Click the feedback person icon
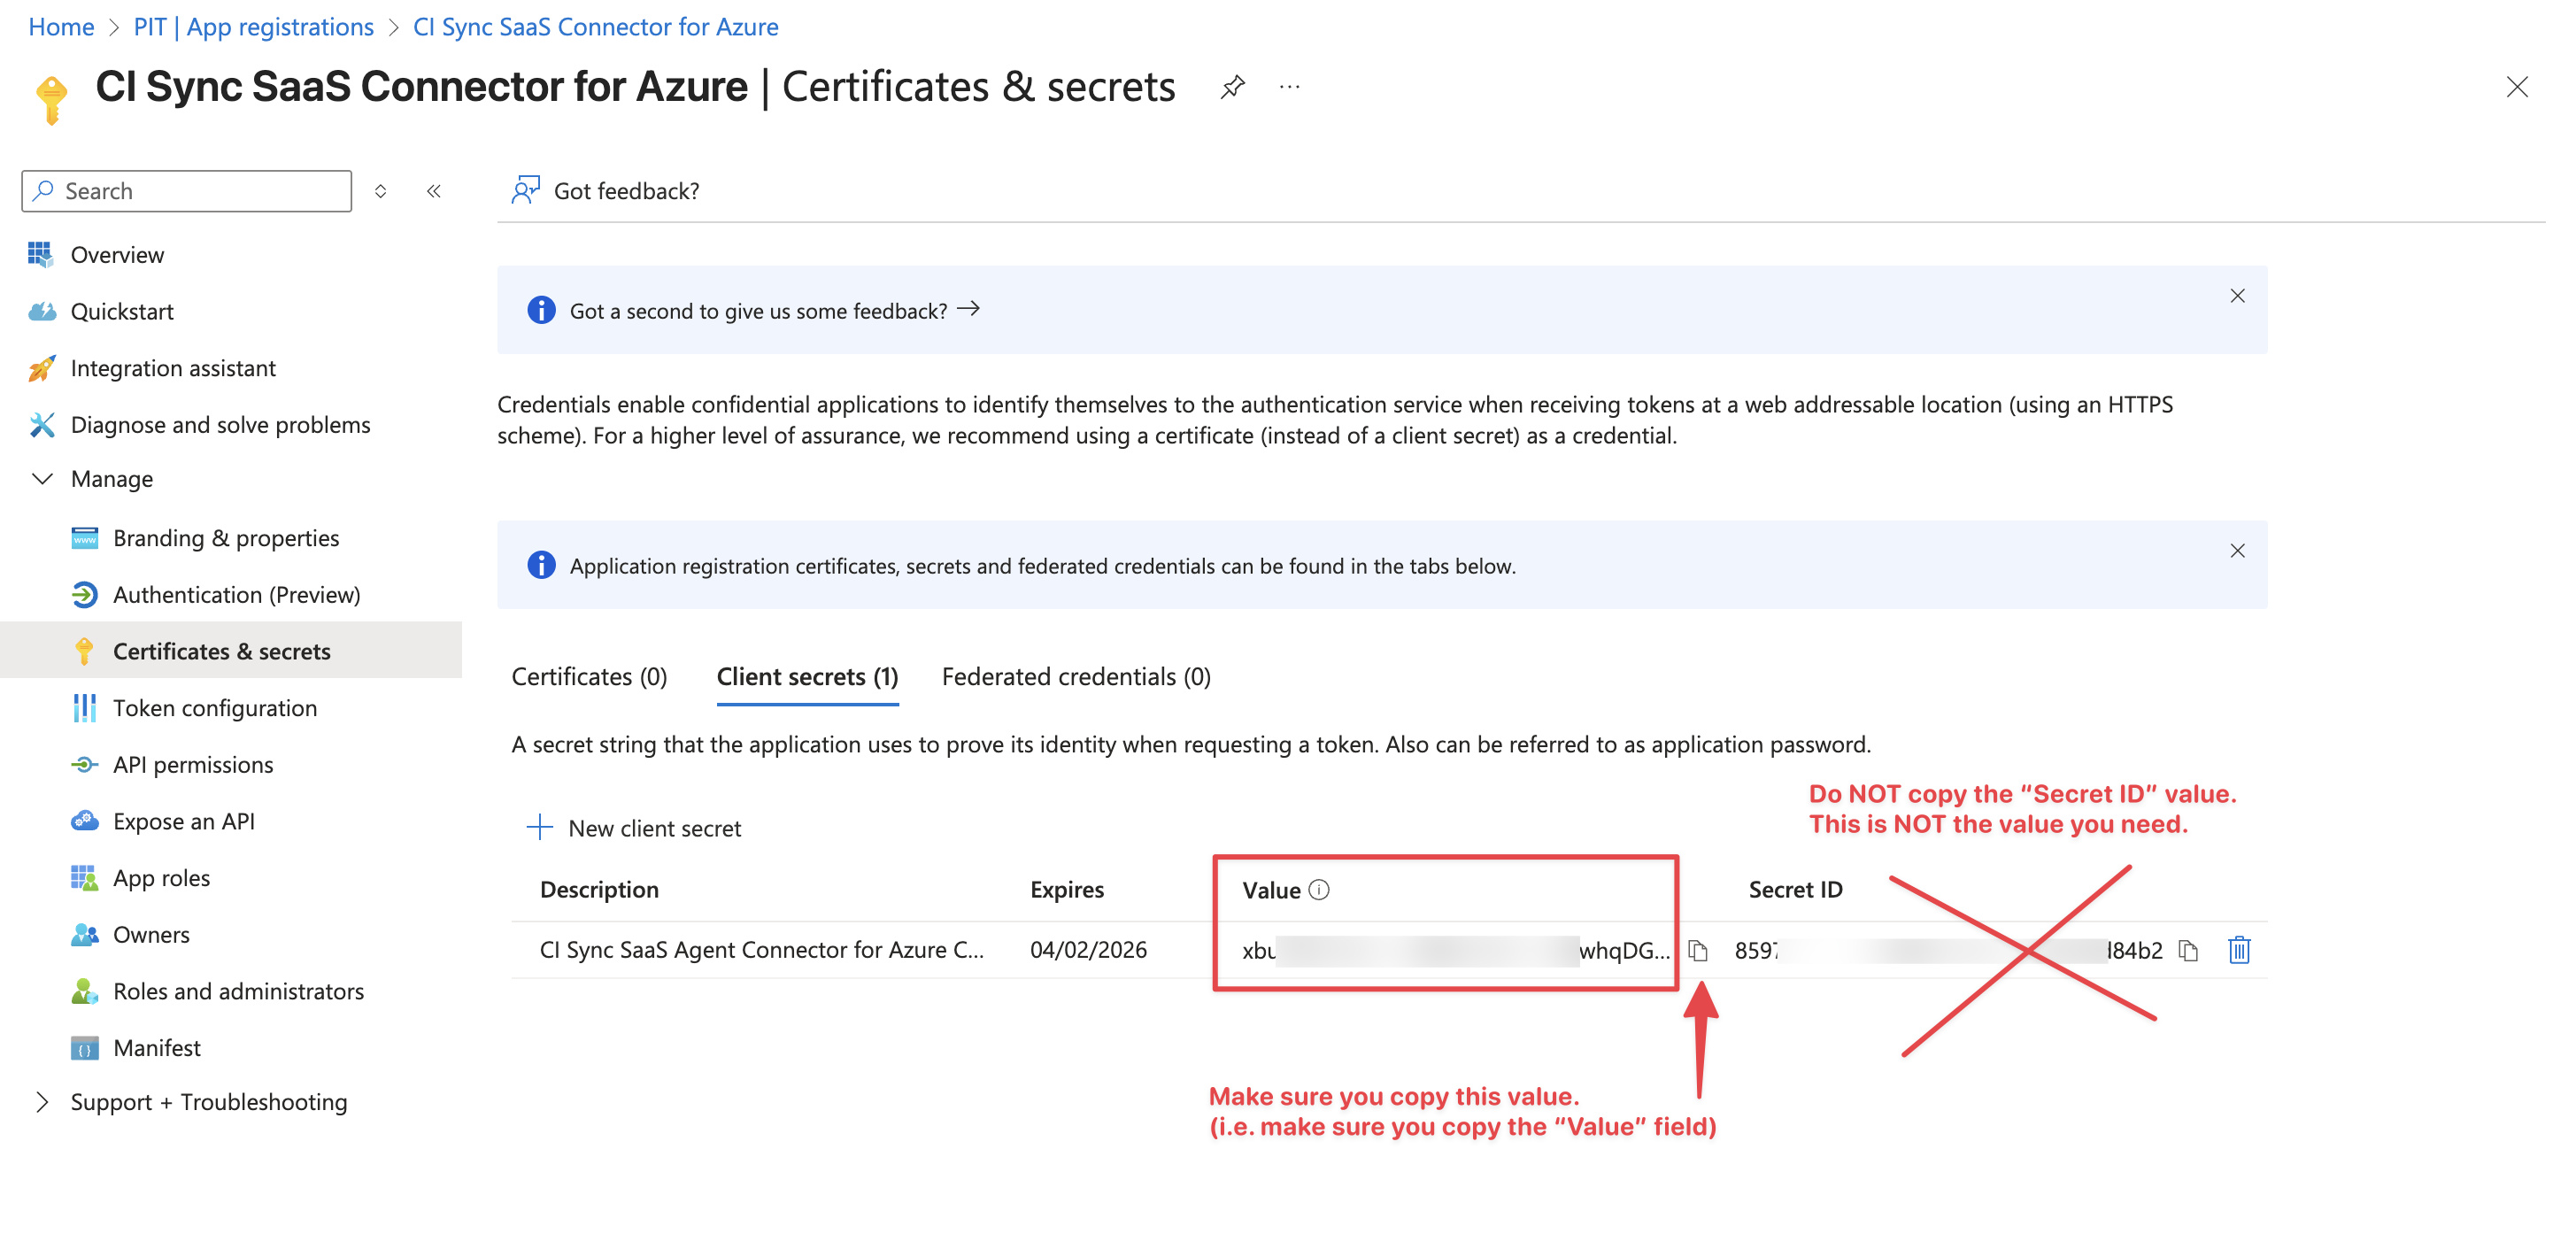 (x=525, y=190)
